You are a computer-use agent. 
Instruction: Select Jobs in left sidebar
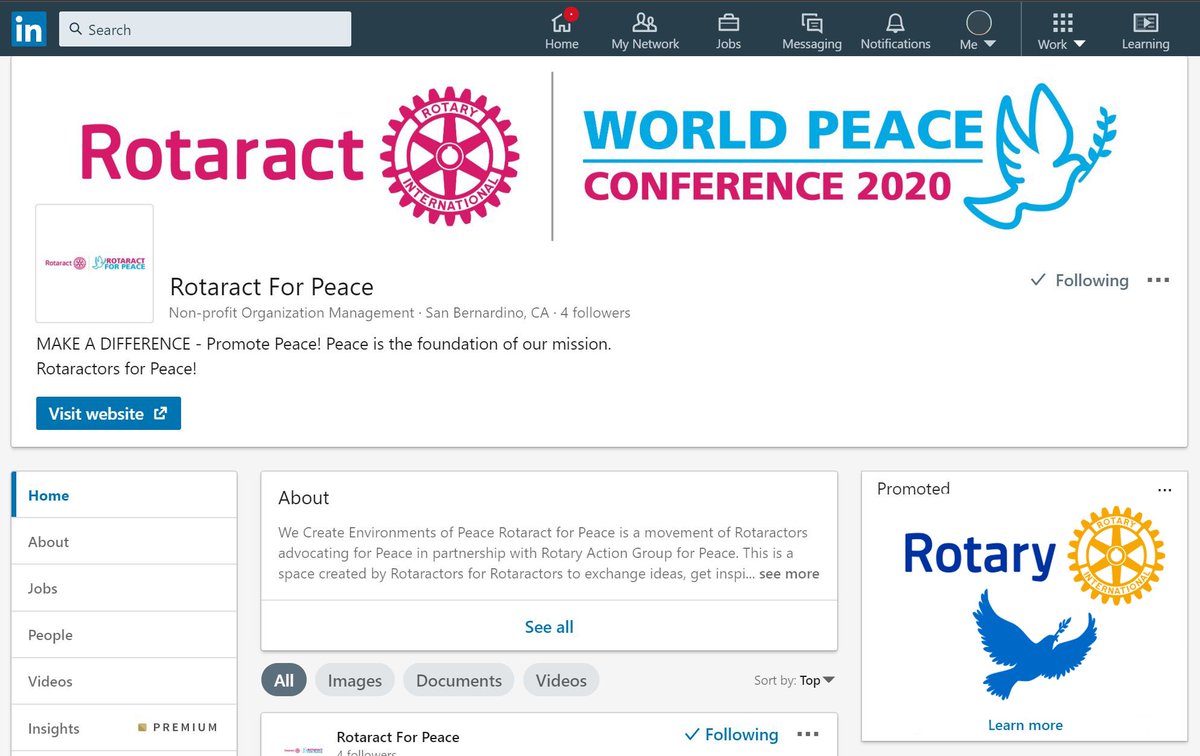124,588
